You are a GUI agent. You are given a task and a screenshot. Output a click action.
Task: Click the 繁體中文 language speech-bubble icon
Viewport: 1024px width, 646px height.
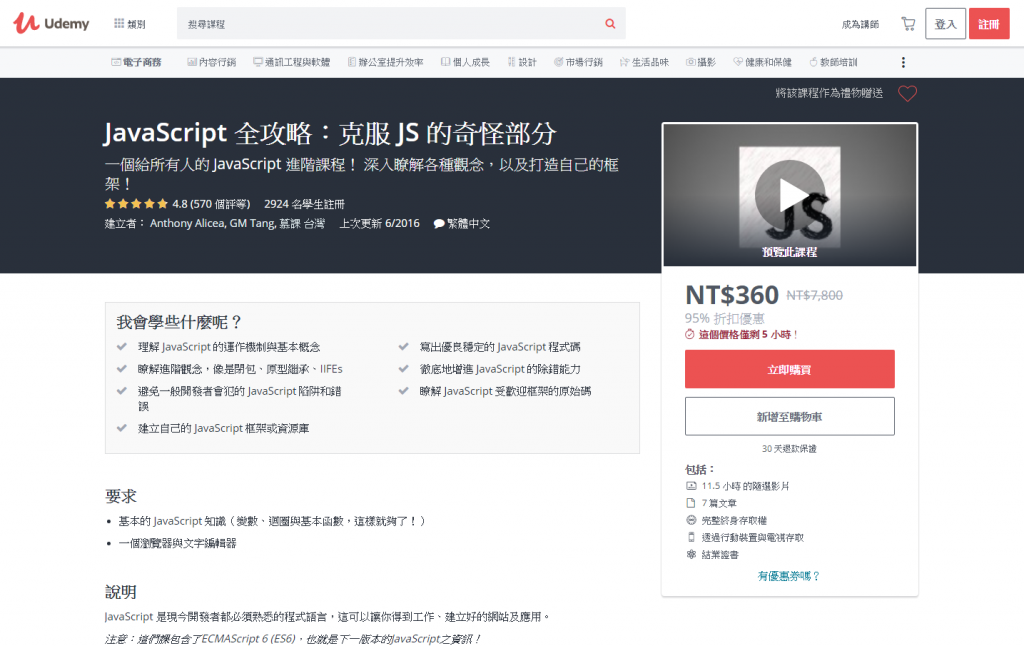(x=439, y=224)
